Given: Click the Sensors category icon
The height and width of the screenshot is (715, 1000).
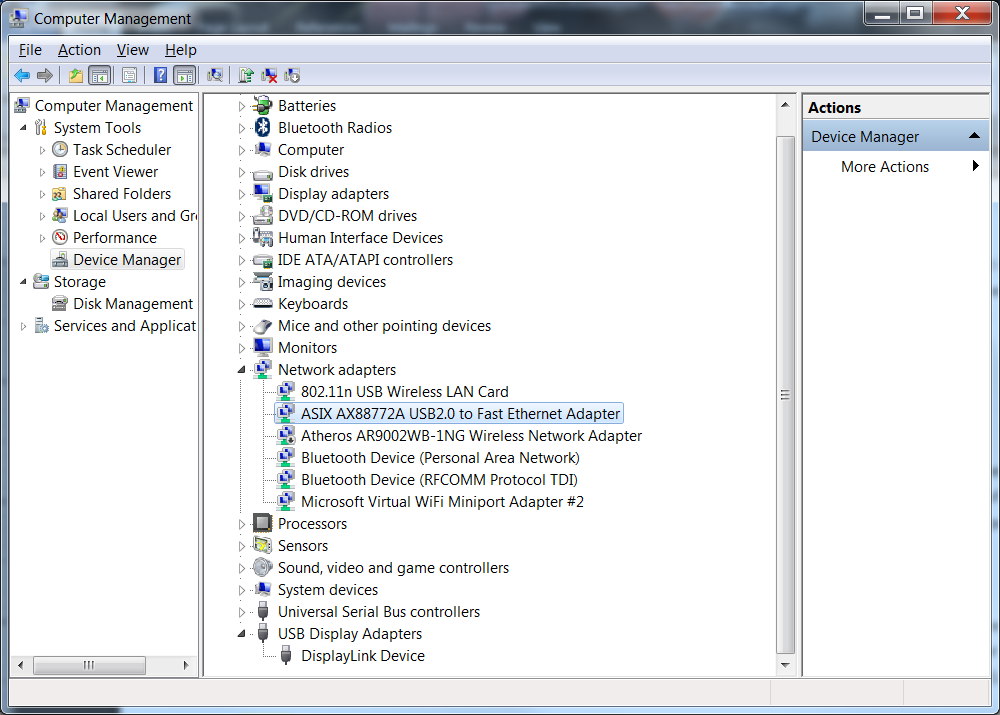Looking at the screenshot, I should (x=262, y=546).
